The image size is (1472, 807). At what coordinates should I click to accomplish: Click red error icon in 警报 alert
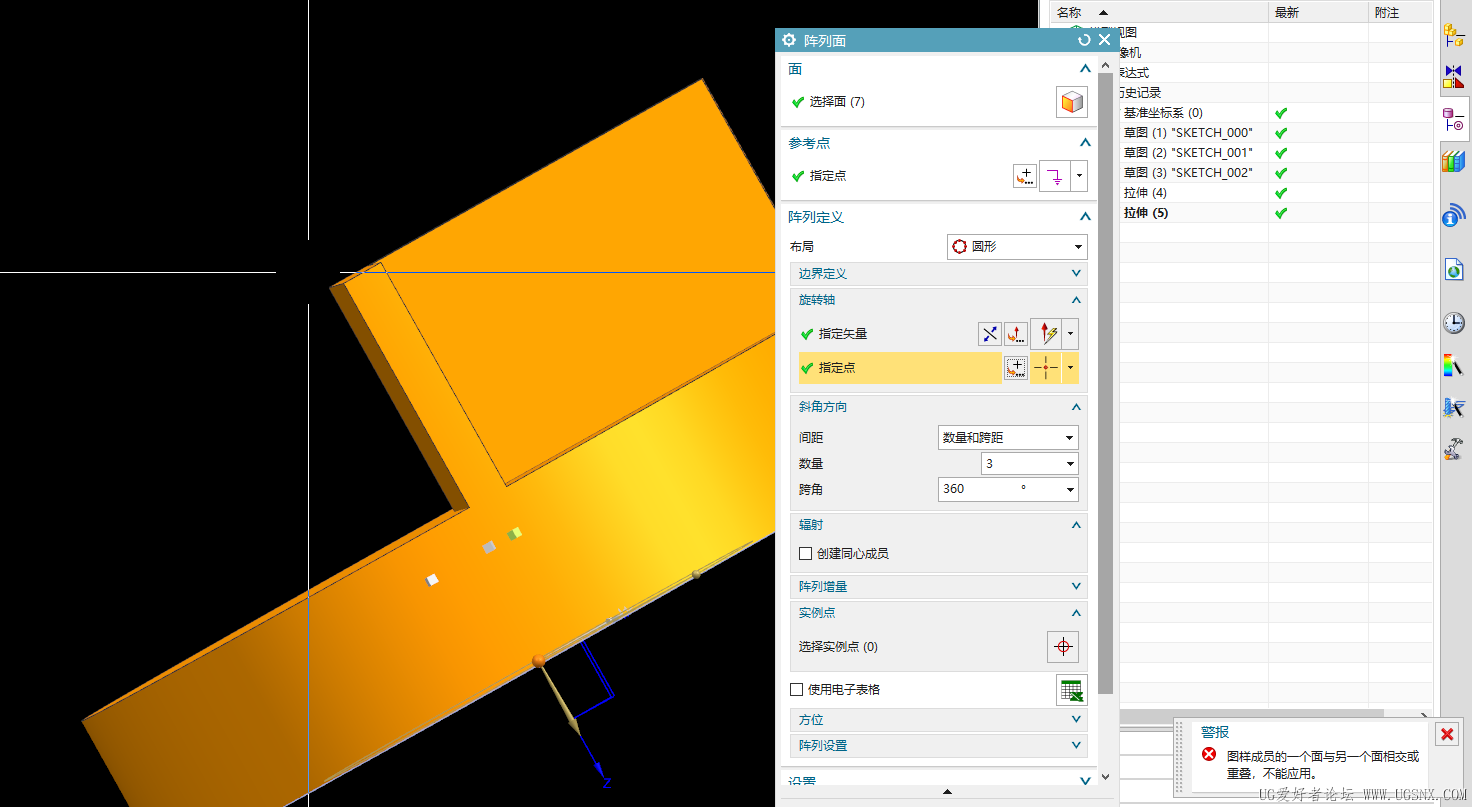click(1209, 755)
